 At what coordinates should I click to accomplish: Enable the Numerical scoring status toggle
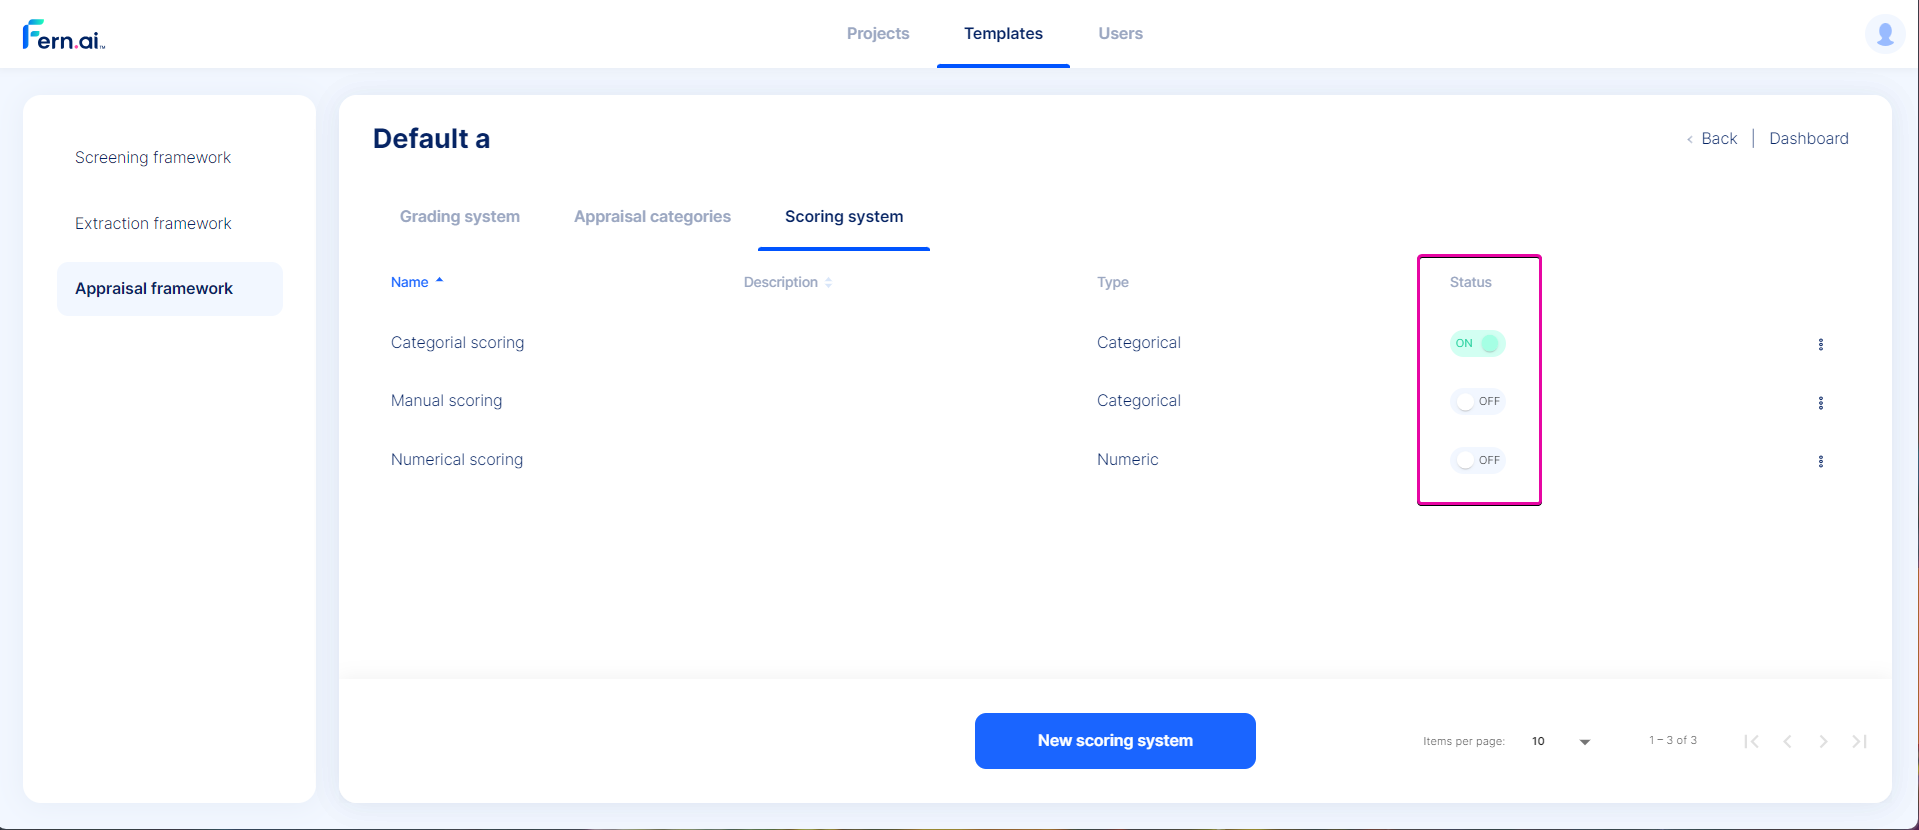(1477, 460)
